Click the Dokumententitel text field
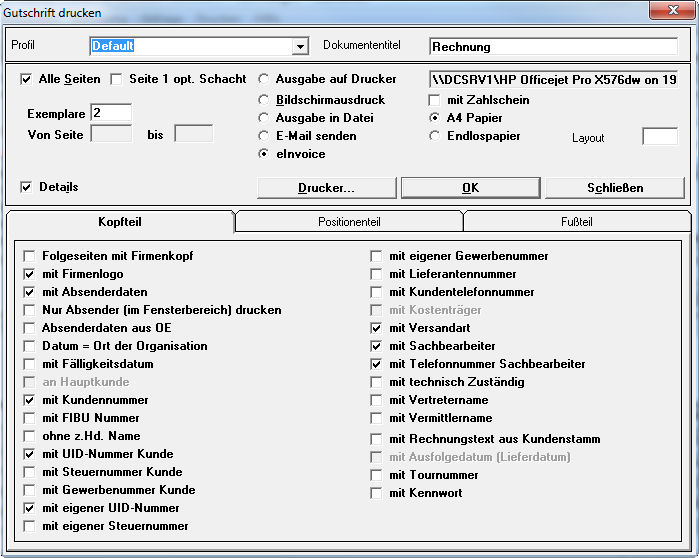The image size is (699, 558). [553, 46]
